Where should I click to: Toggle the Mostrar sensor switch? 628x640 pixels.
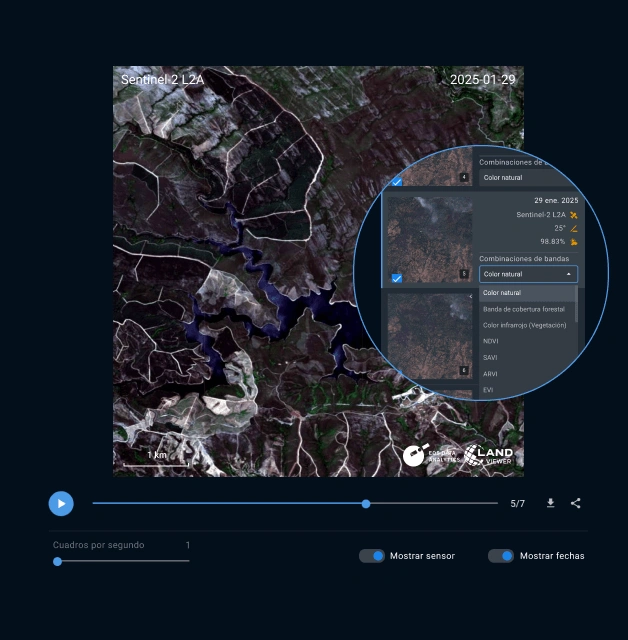pyautogui.click(x=372, y=556)
